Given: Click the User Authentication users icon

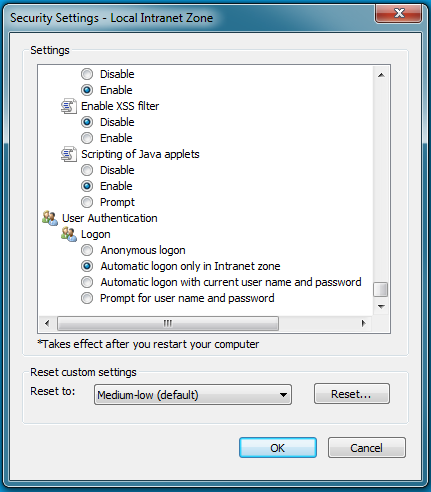Looking at the screenshot, I should tap(50, 218).
